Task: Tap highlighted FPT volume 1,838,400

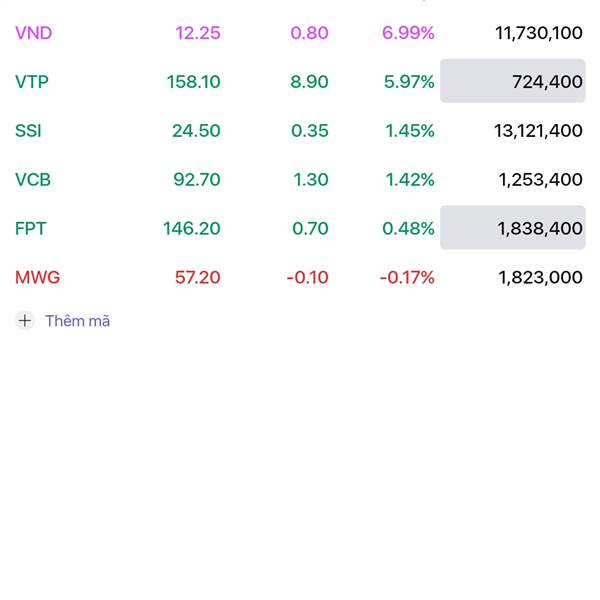Action: click(512, 228)
